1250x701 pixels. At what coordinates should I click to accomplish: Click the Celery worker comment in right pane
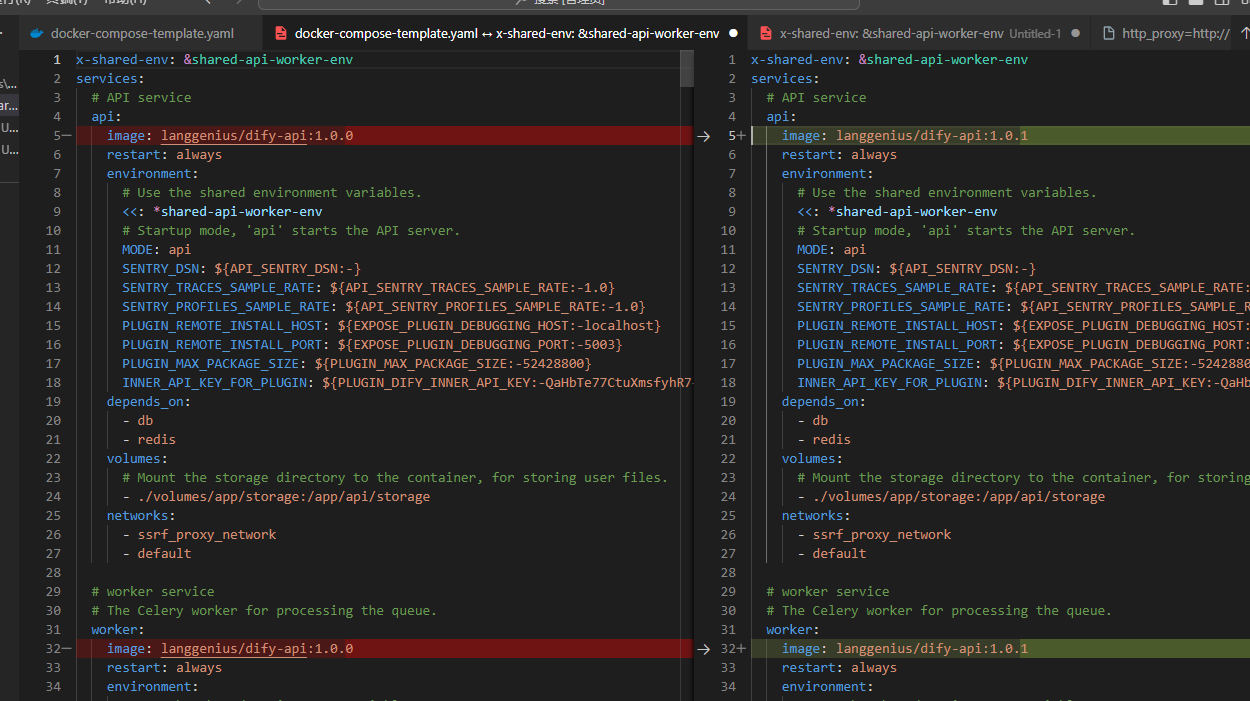[939, 610]
